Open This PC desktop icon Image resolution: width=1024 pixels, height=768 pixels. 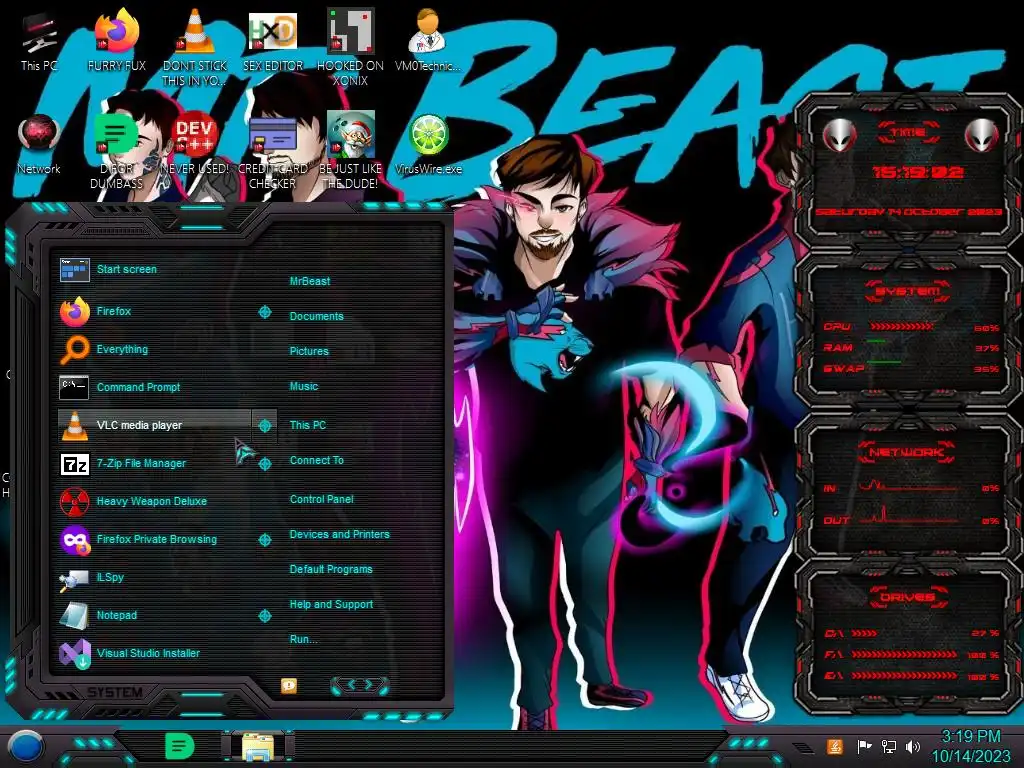[x=39, y=40]
